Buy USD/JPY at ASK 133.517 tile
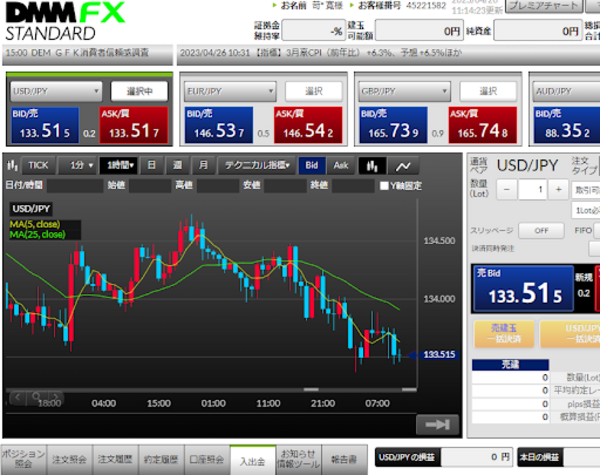 [x=134, y=125]
